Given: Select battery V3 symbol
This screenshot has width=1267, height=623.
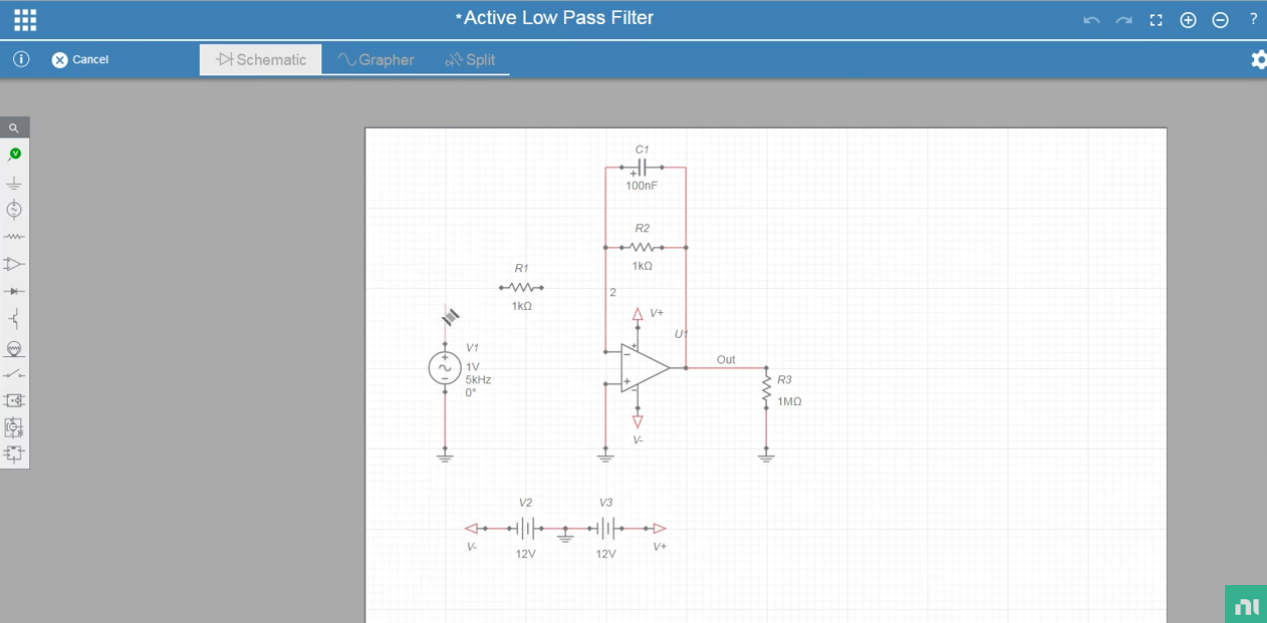Looking at the screenshot, I should point(606,528).
